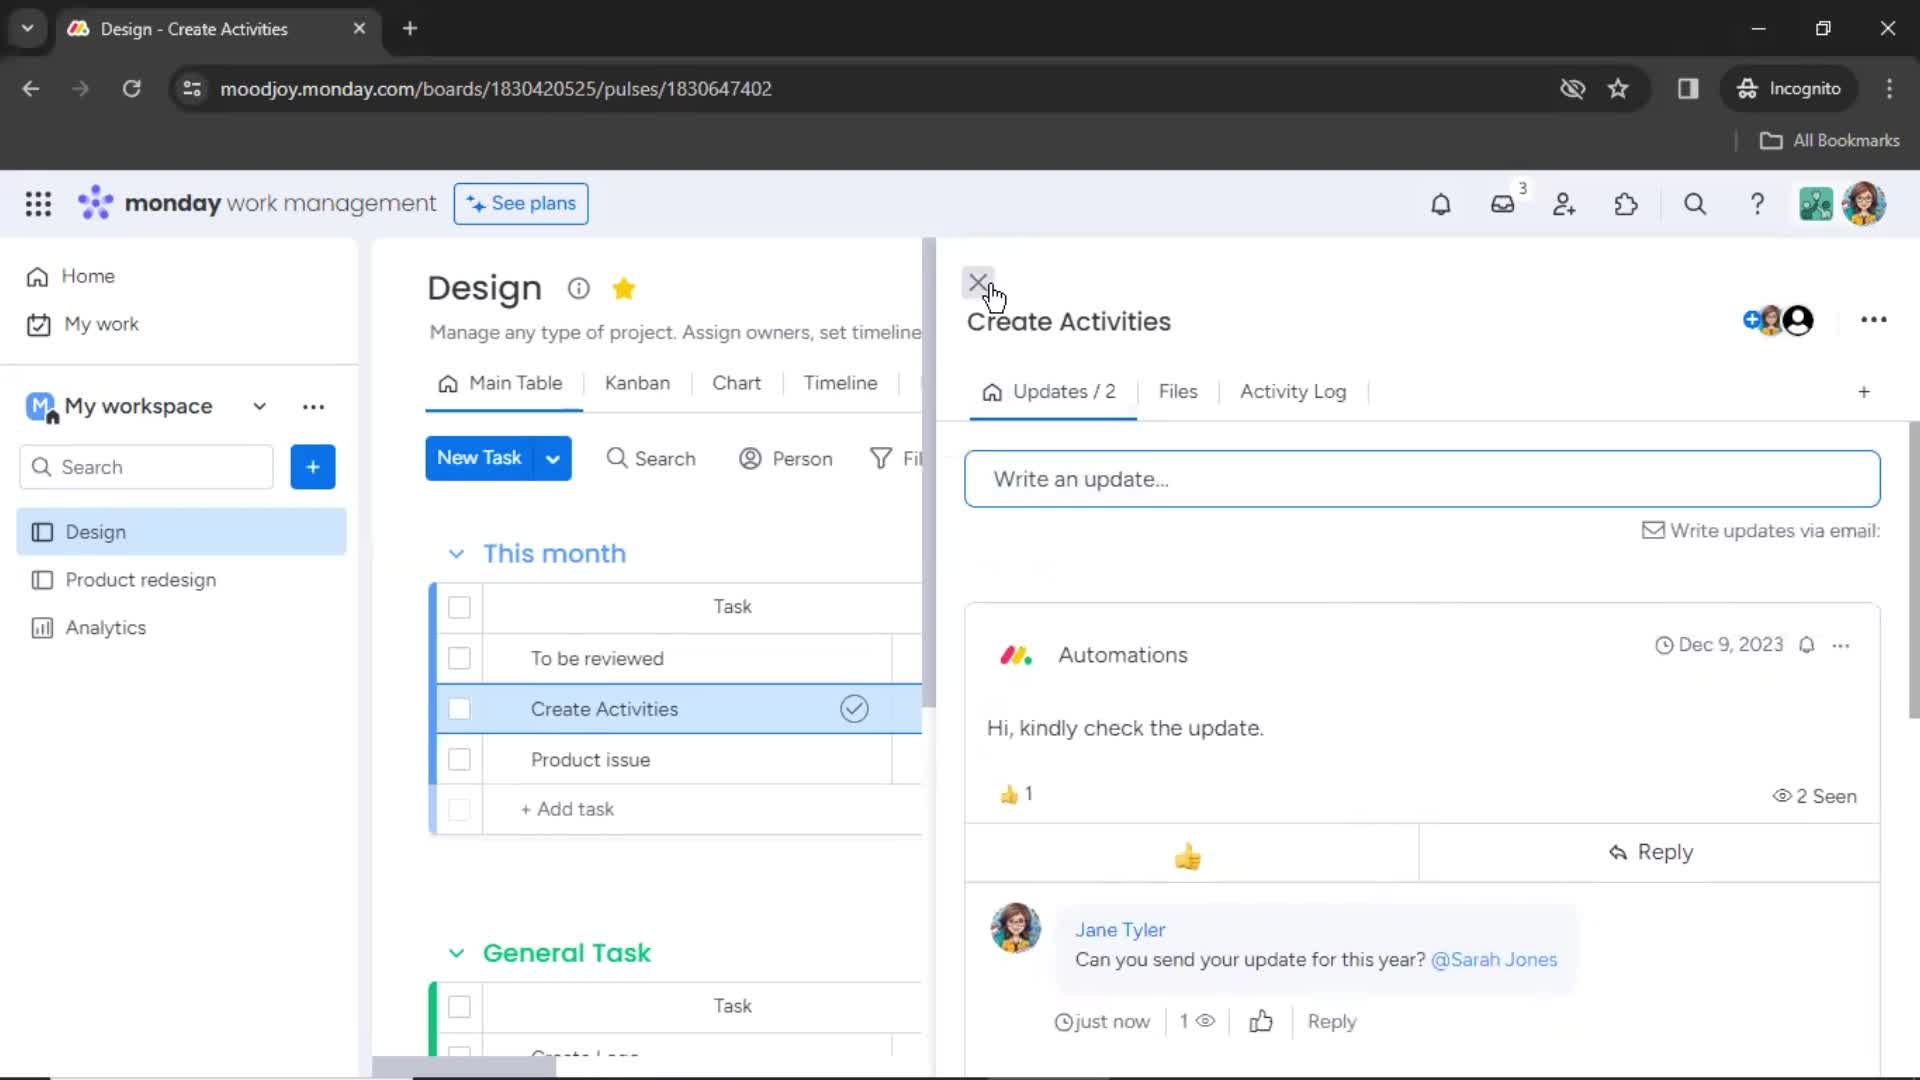The image size is (1920, 1080).
Task: Click the search magnifier icon
Action: (1695, 204)
